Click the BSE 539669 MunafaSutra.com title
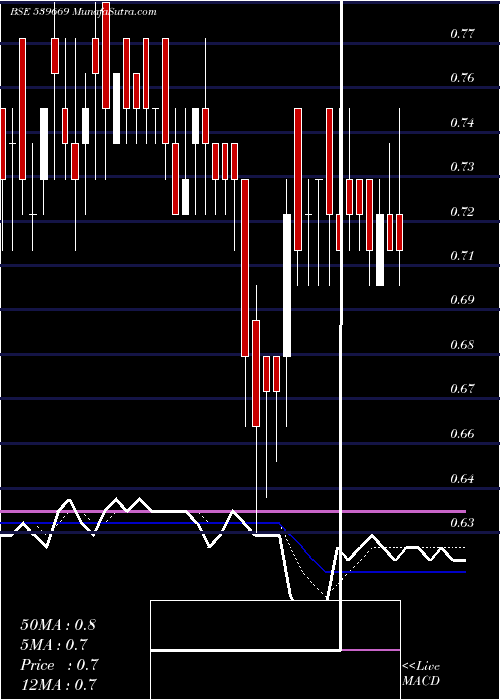This screenshot has width=500, height=700. click(83, 12)
